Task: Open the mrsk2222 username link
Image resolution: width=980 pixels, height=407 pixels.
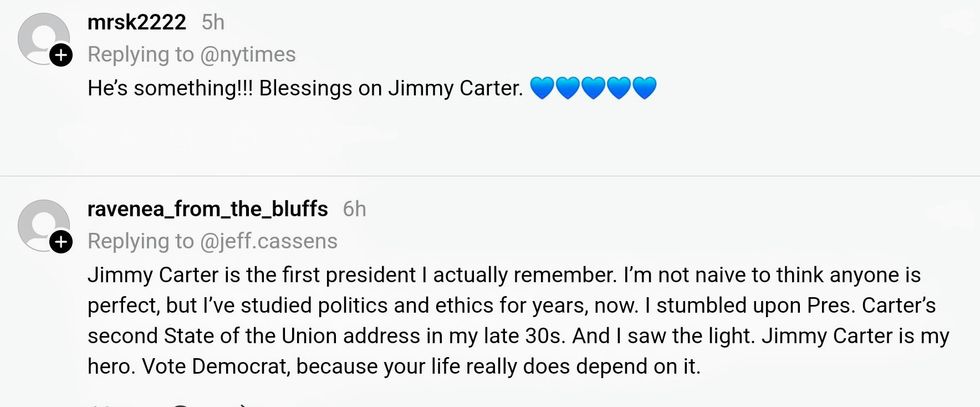Action: tap(137, 23)
